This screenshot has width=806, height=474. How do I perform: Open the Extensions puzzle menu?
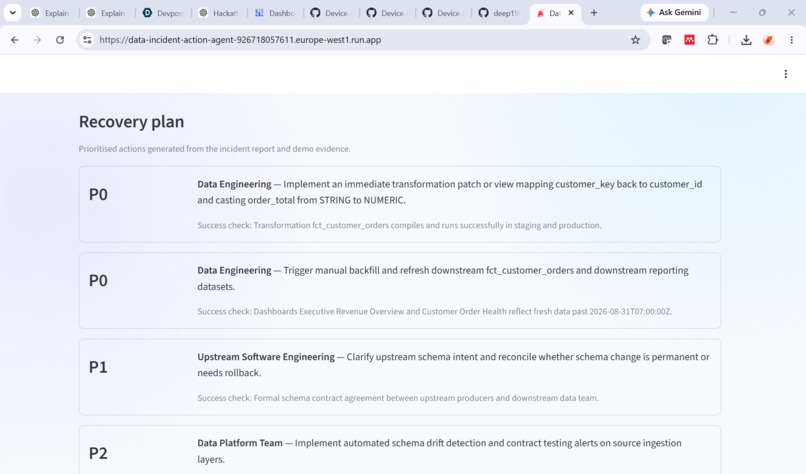(x=712, y=40)
